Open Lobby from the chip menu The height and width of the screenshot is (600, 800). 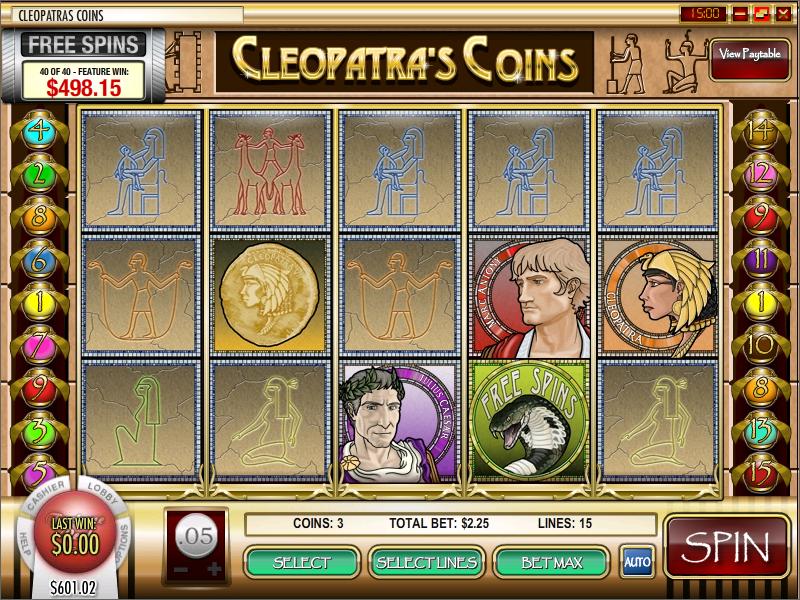coord(104,492)
